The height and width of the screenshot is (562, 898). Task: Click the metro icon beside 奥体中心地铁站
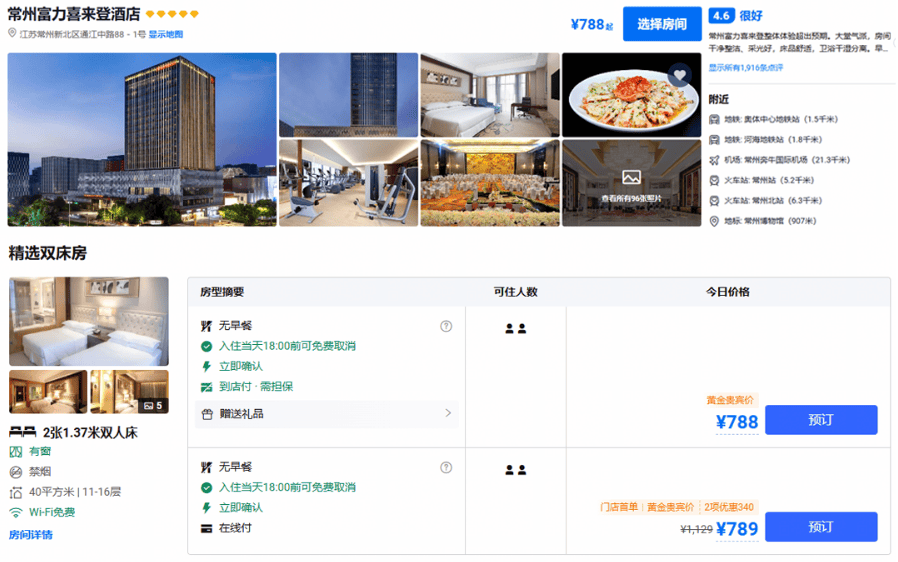click(714, 119)
